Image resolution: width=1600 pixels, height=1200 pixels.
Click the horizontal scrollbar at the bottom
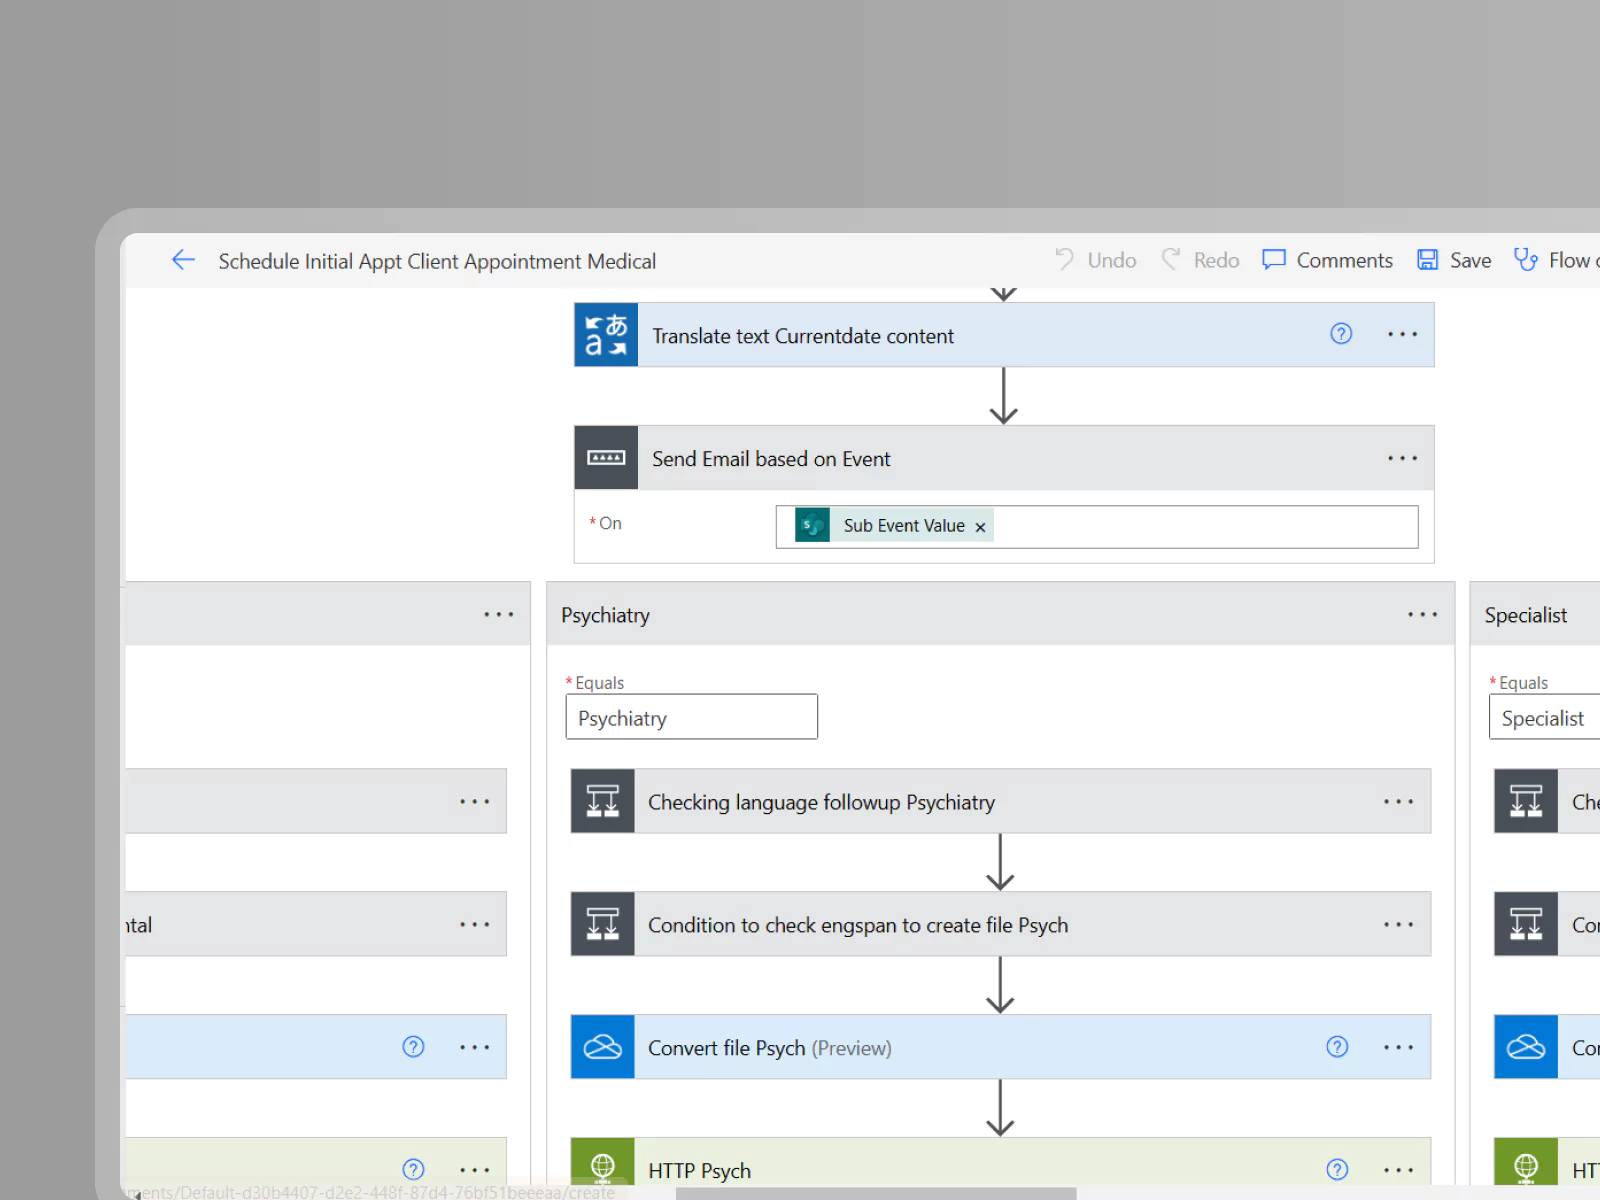876,1193
